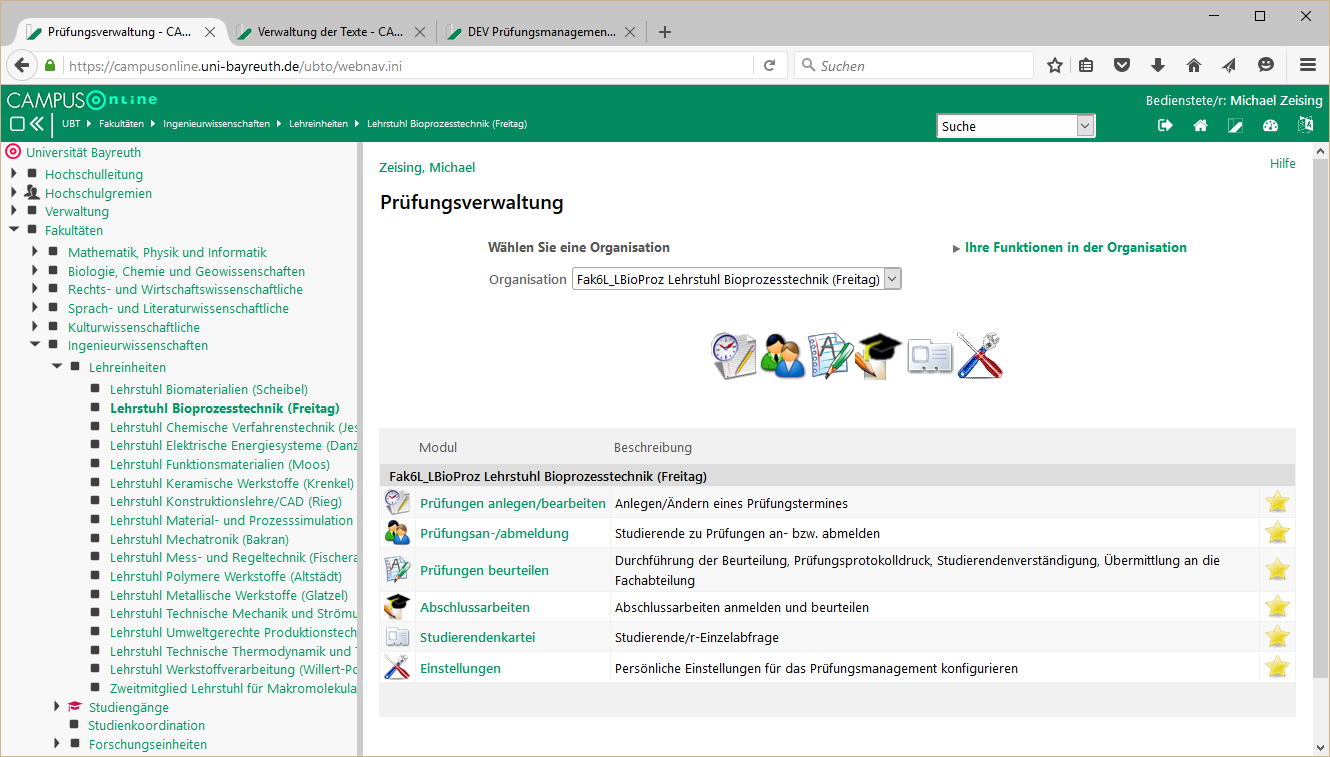Open the large Studierendenkartei card icon
1330x757 pixels.
[x=929, y=356]
